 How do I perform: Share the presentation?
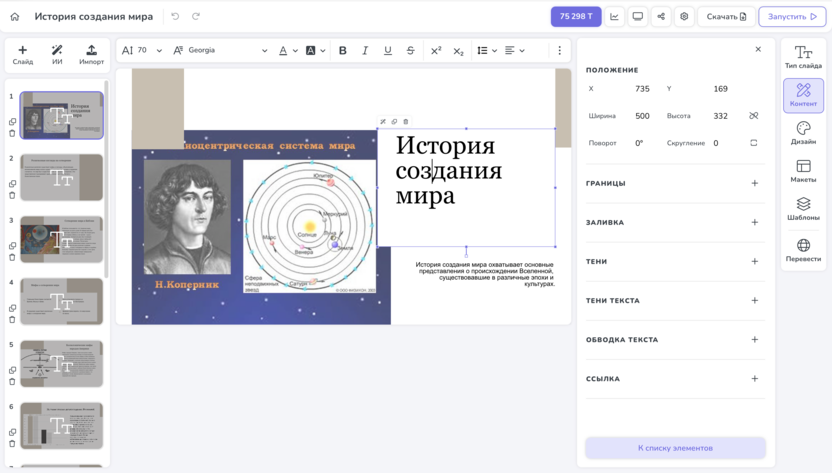tap(661, 16)
